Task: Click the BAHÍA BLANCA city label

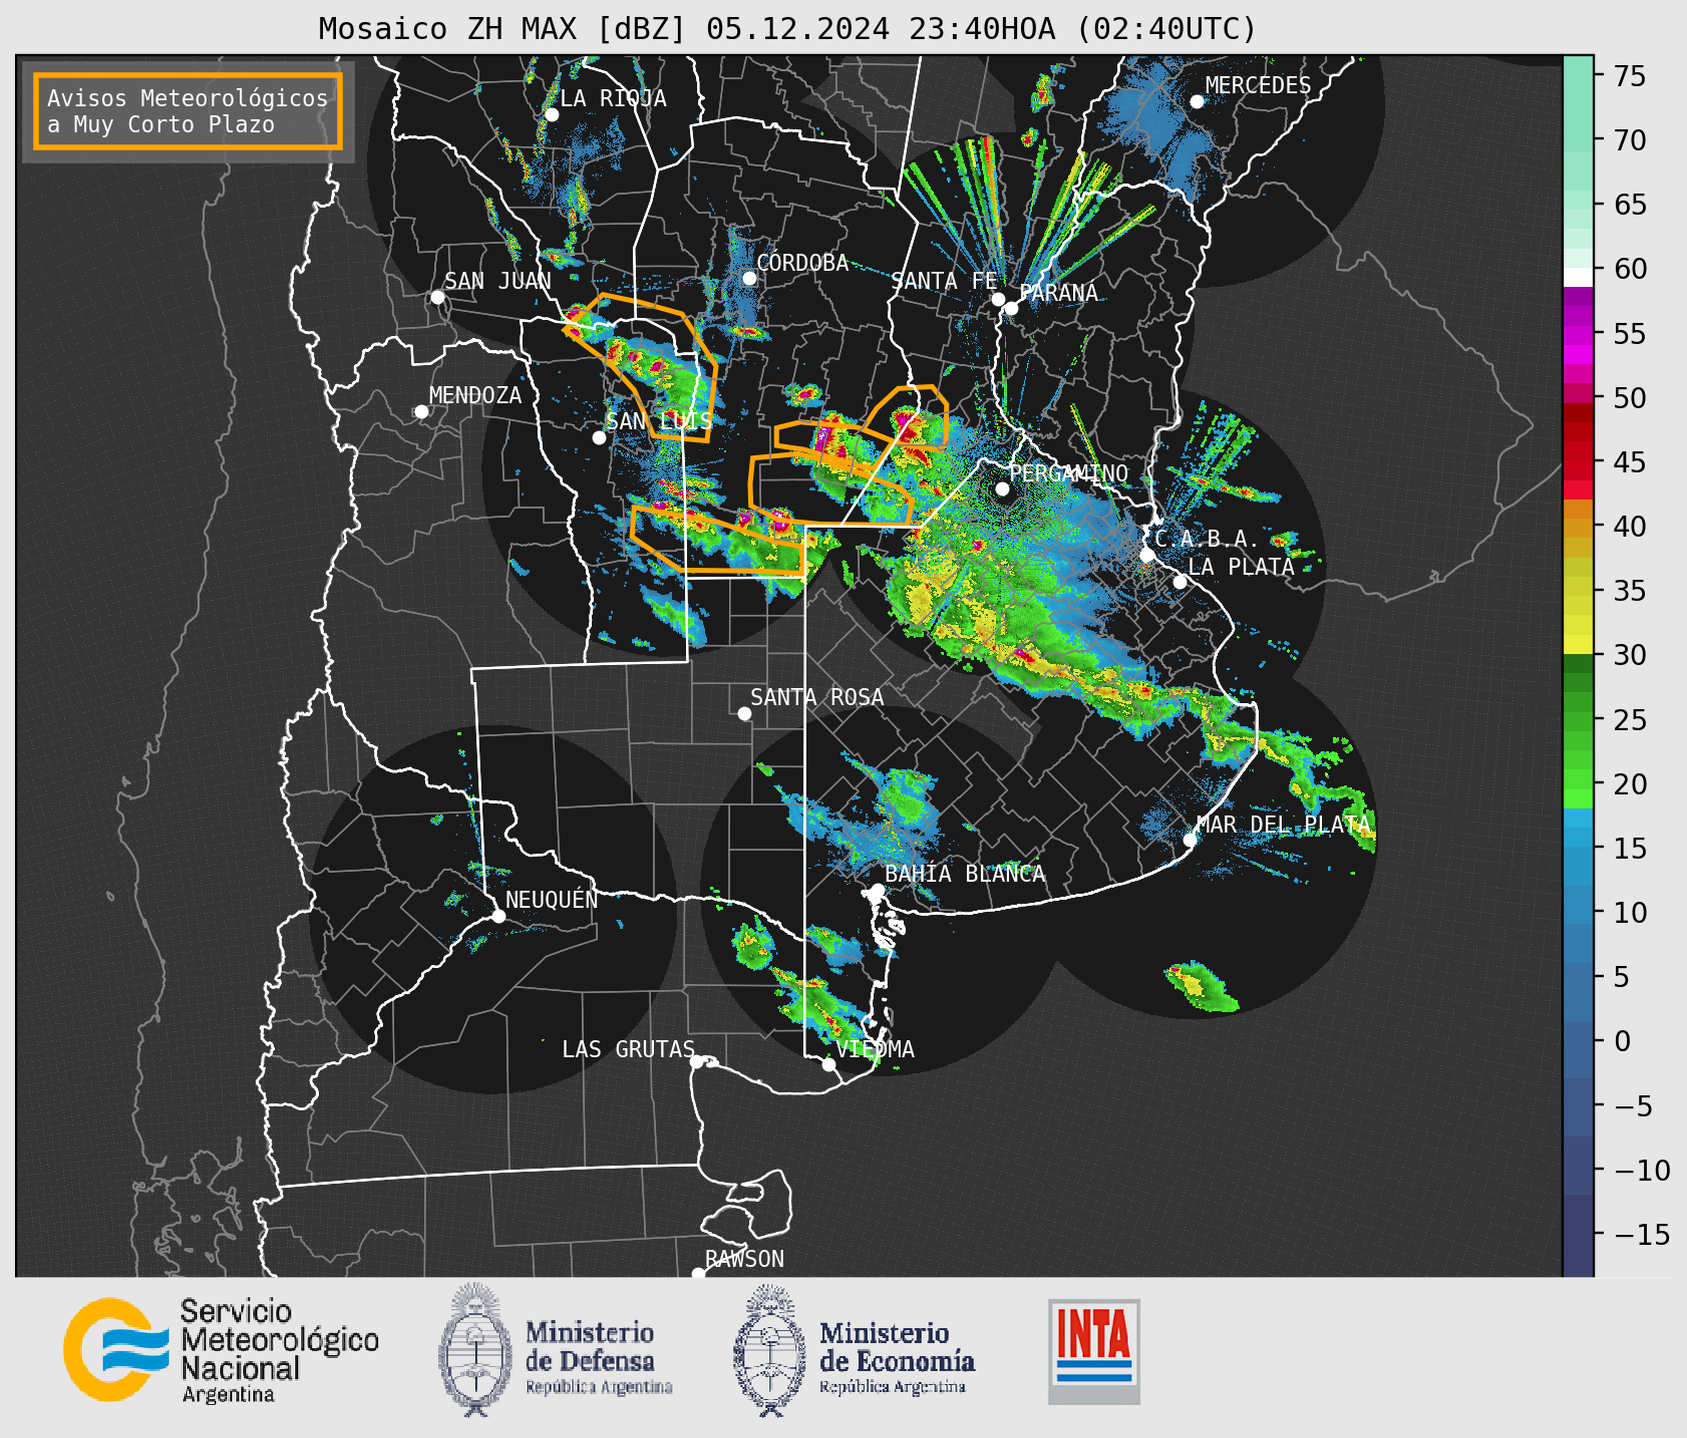Action: [965, 874]
